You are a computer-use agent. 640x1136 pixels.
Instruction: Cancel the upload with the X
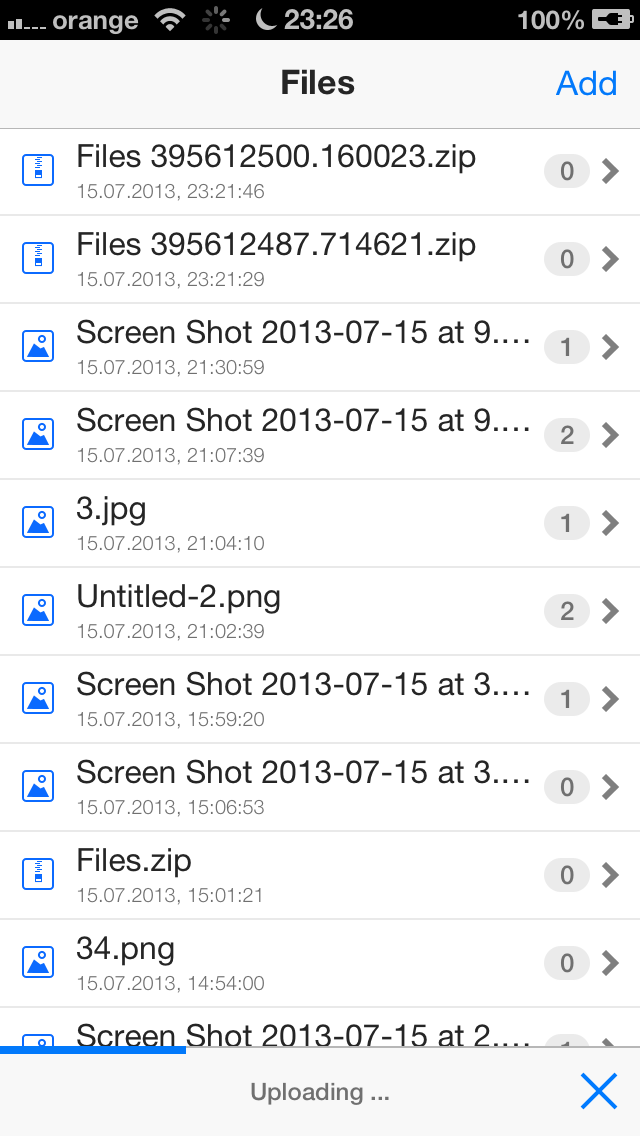coord(598,1091)
